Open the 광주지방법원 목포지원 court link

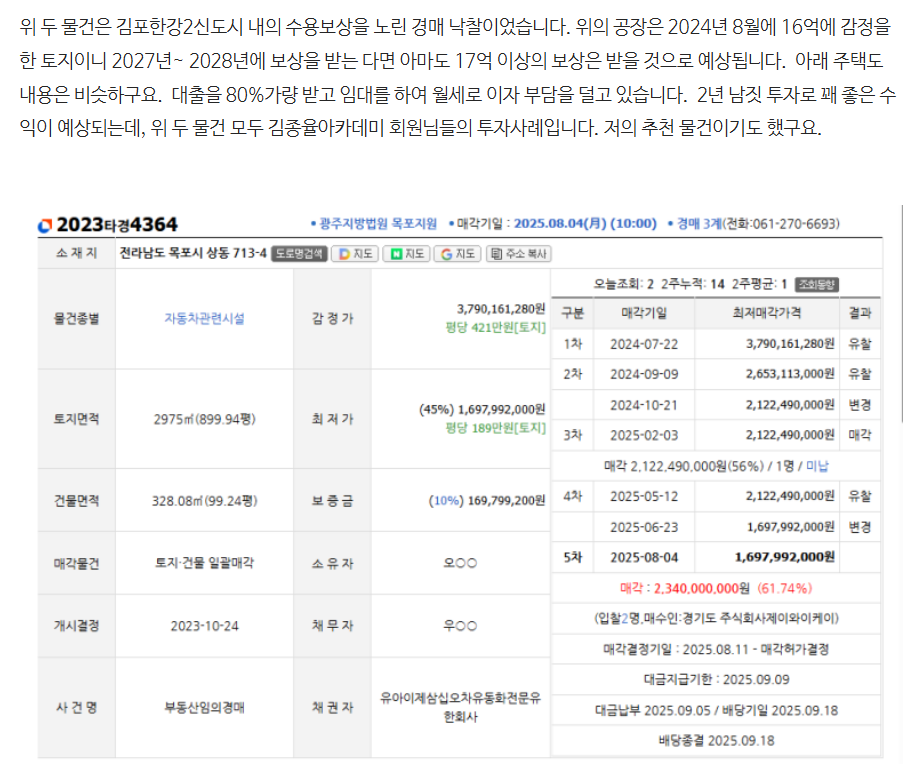(373, 224)
